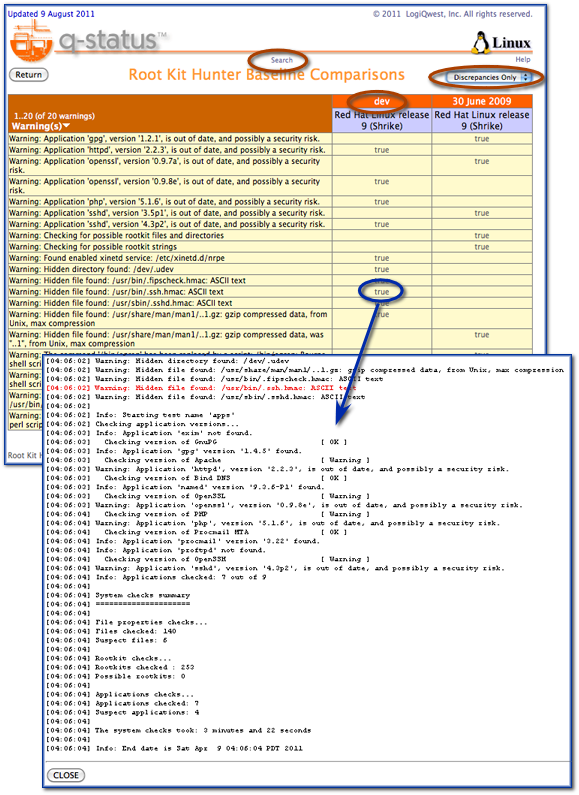Viewport: 579px width, 795px height.
Task: Select the /usr/sbin/.sshd.hmac table row
Action: (270, 303)
